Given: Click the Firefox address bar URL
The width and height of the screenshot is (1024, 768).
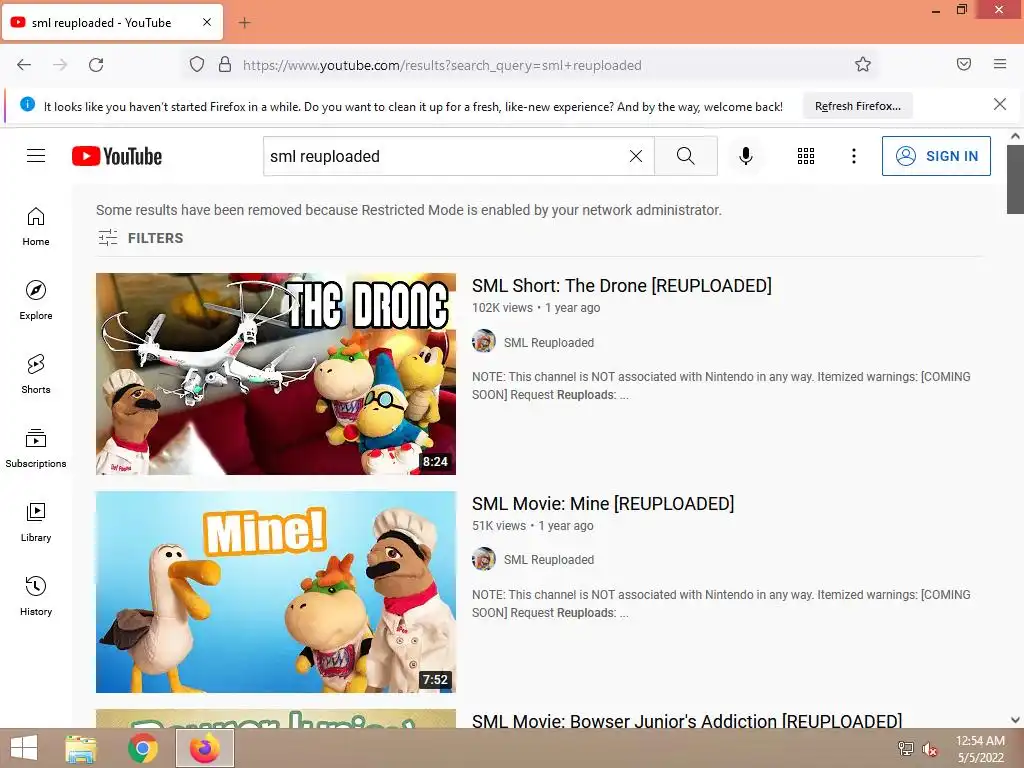Looking at the screenshot, I should 442,65.
